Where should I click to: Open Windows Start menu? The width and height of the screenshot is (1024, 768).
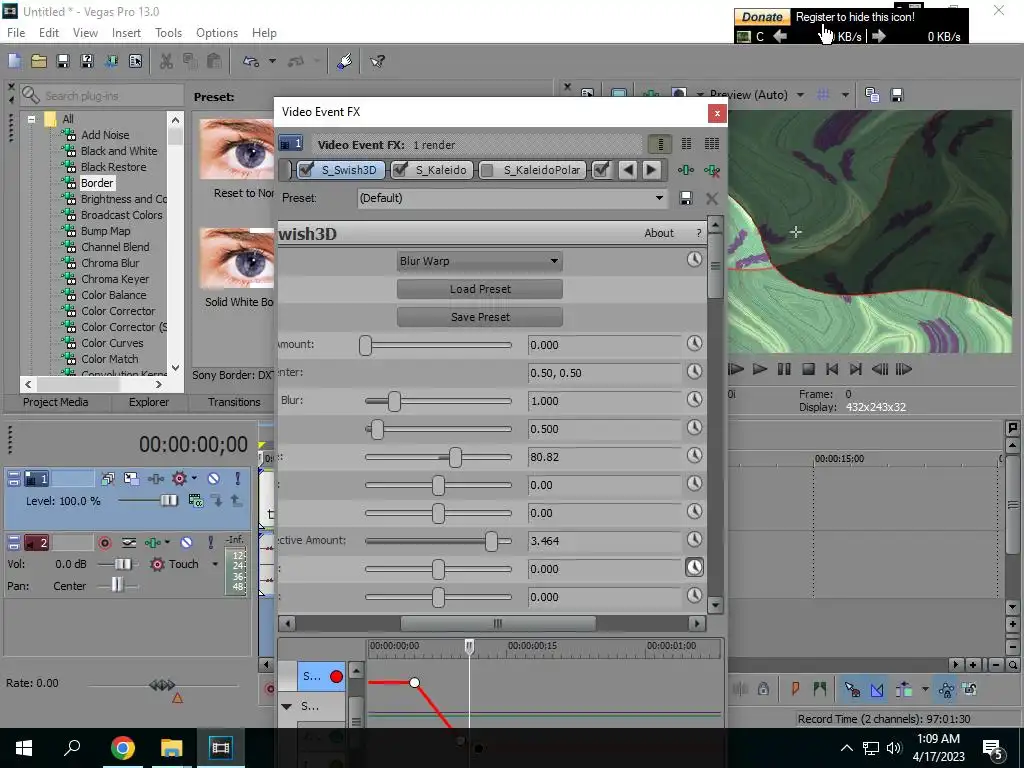point(24,748)
